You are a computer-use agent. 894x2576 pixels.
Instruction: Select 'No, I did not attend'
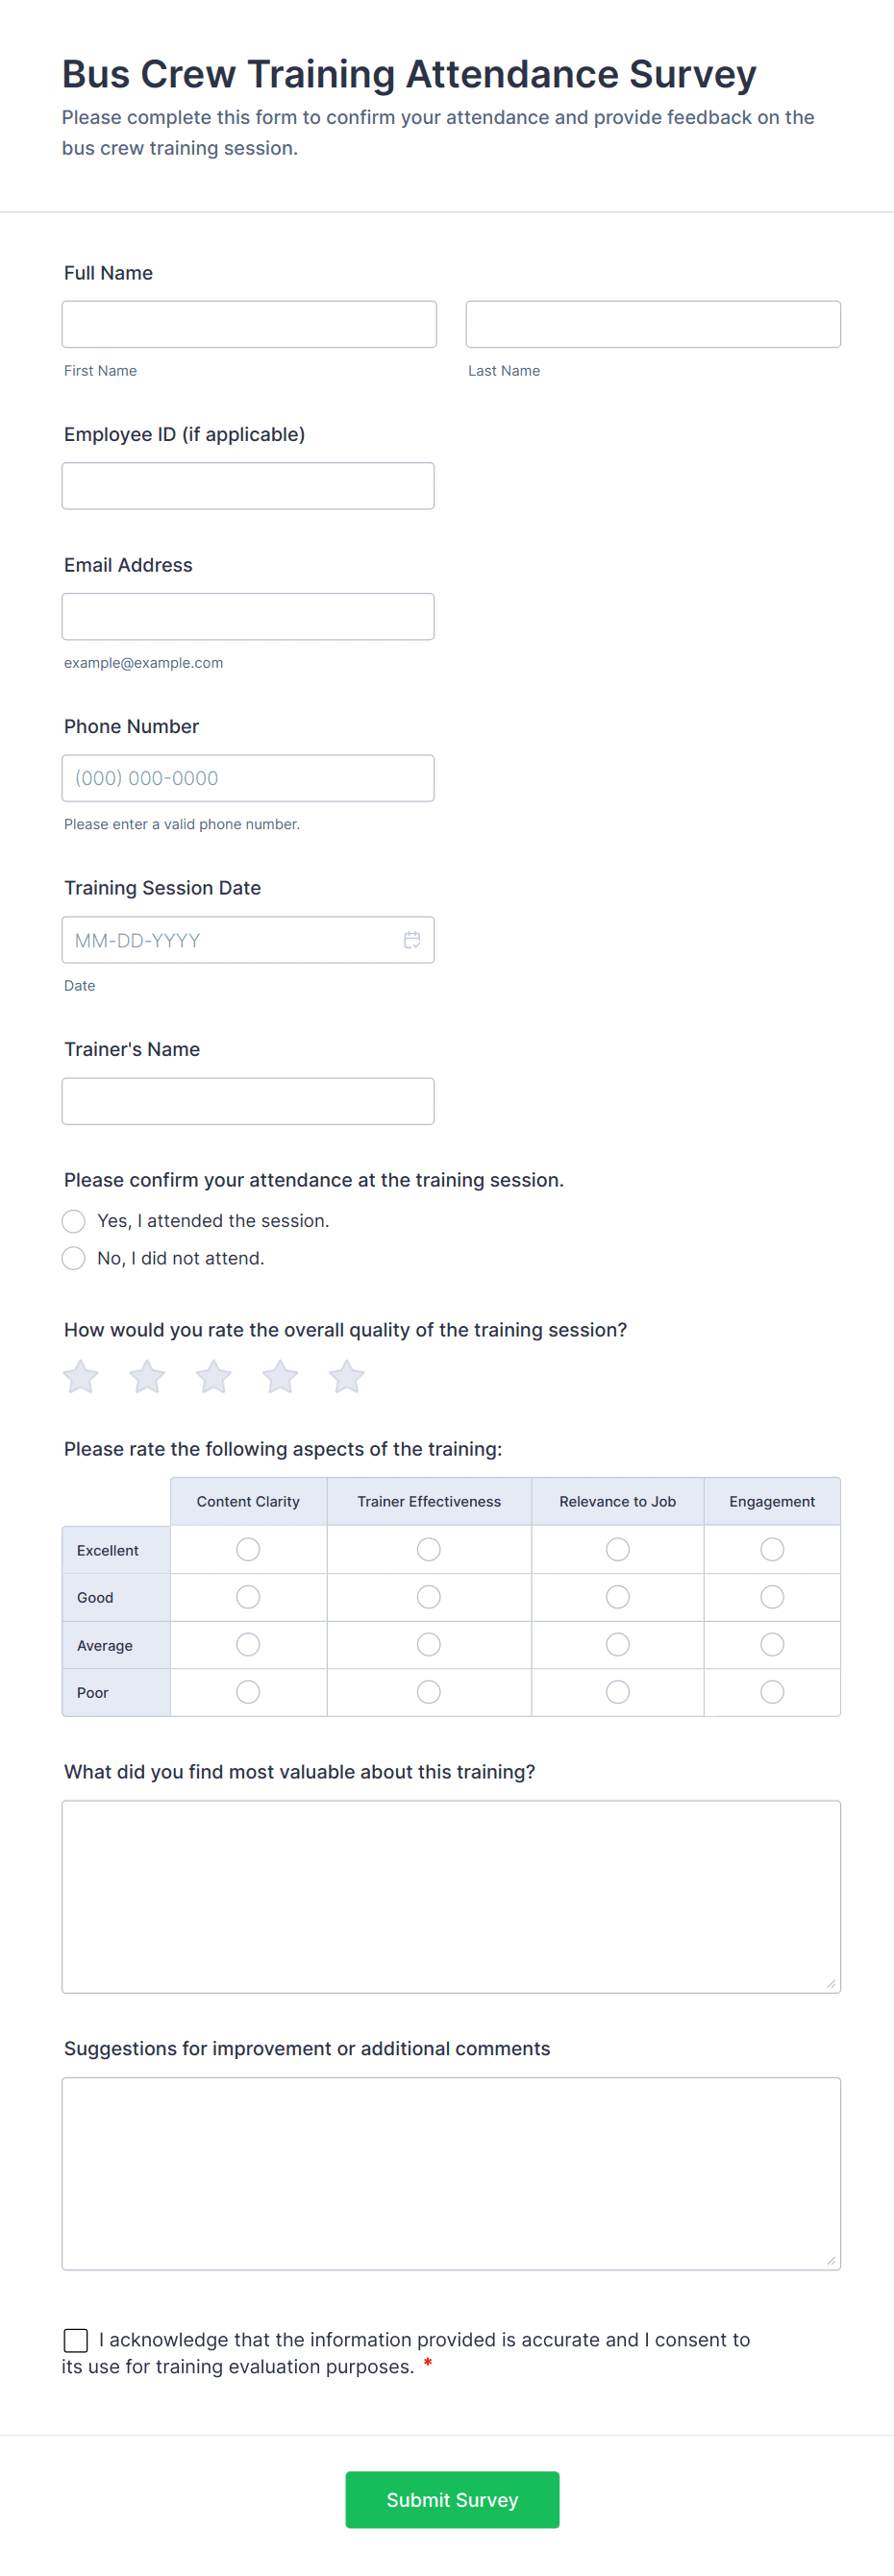click(74, 1258)
